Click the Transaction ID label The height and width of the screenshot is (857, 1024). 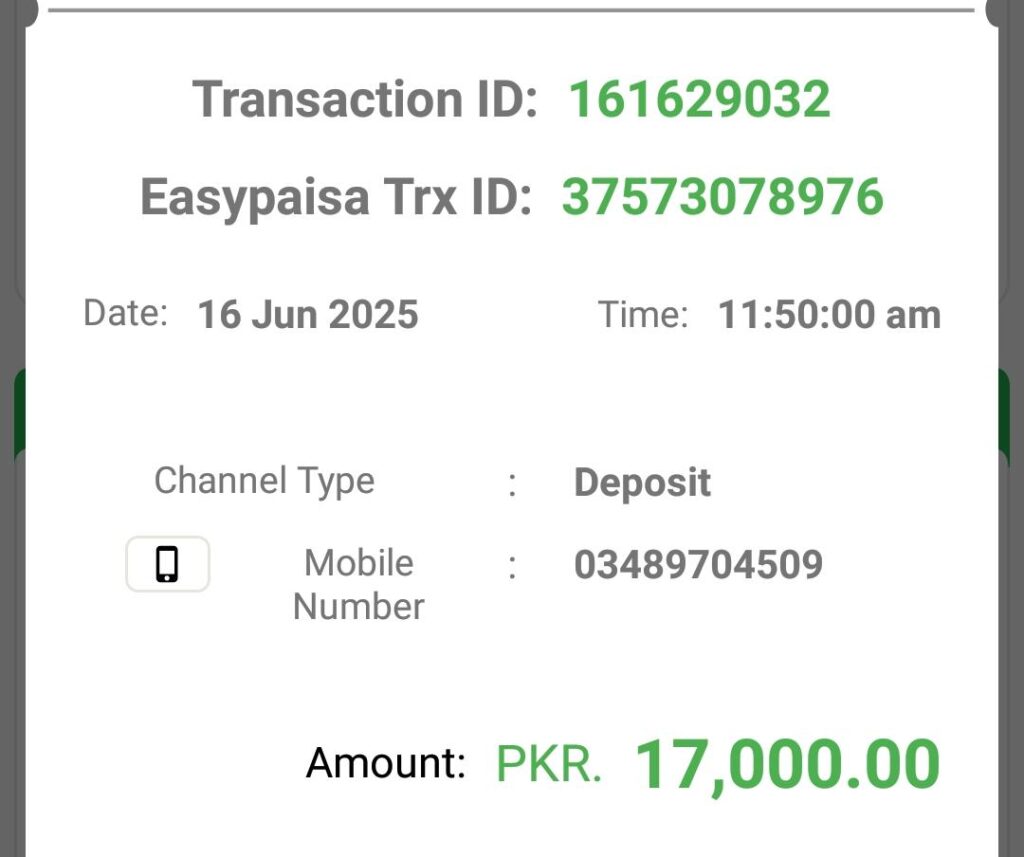(x=364, y=99)
